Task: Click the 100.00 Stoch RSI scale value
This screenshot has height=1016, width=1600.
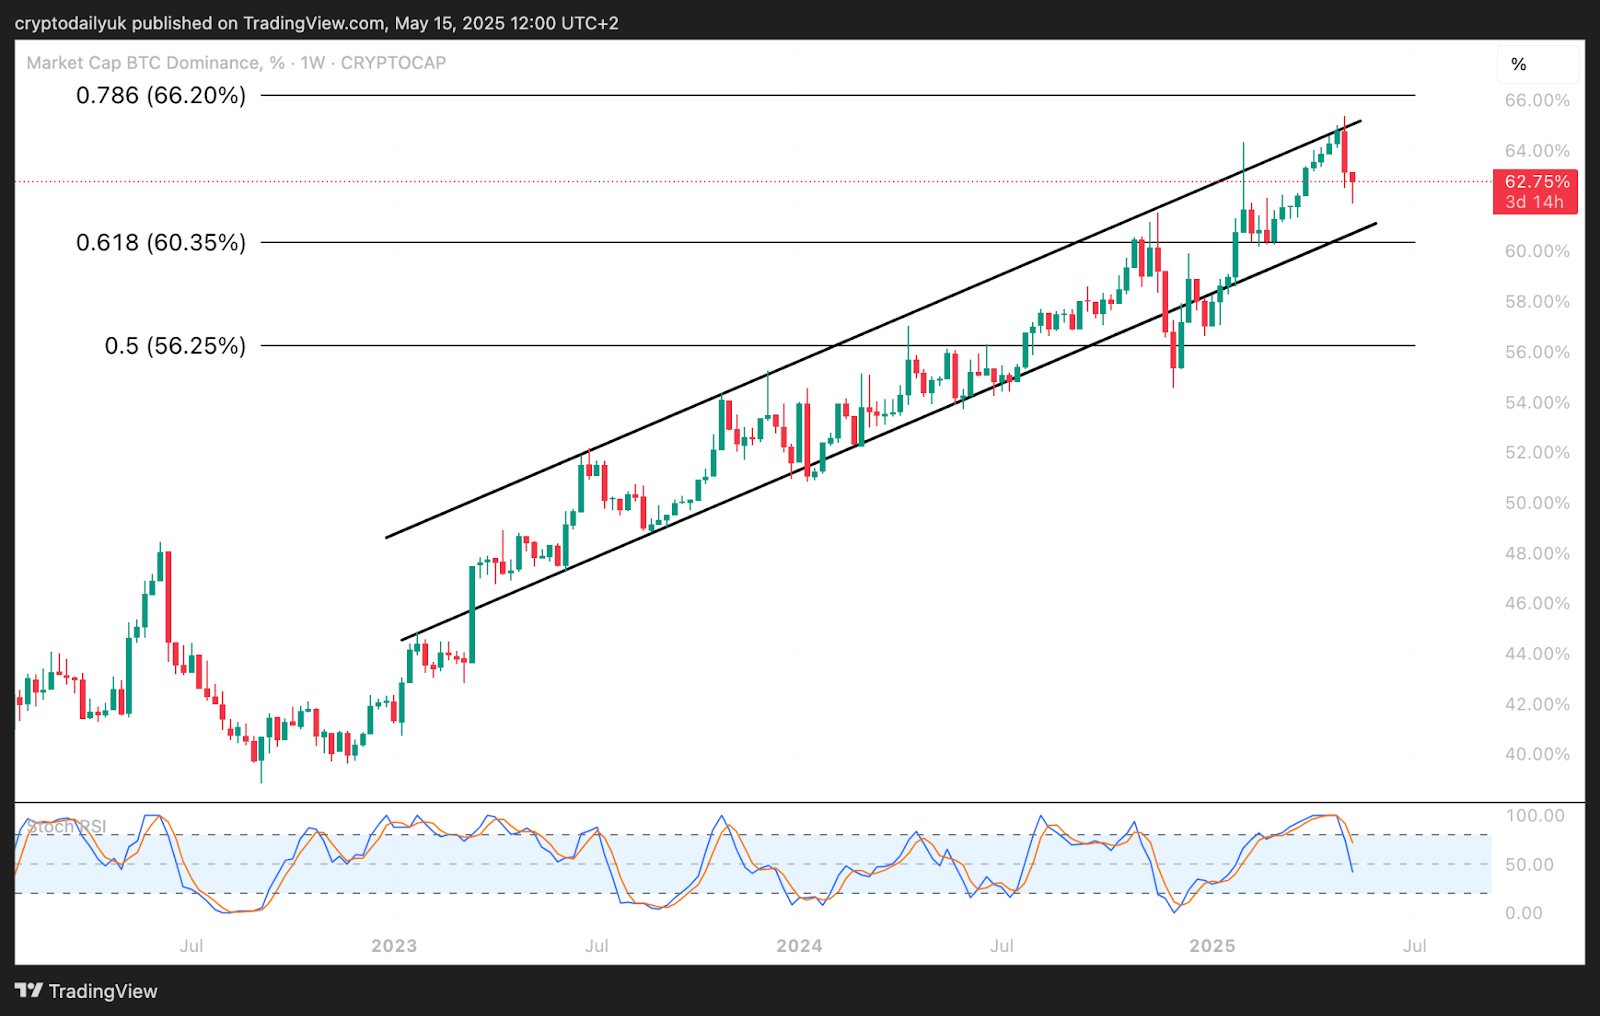Action: [1535, 815]
